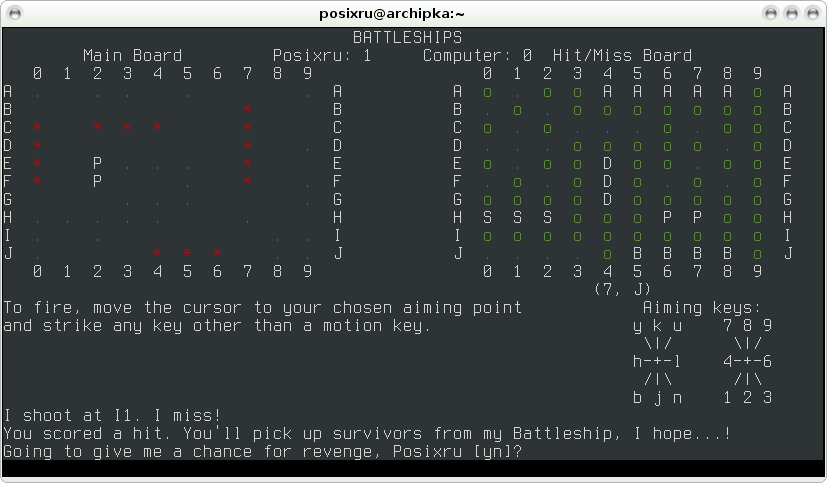Click the red hit marker in Main Board row B

[x=247, y=110]
